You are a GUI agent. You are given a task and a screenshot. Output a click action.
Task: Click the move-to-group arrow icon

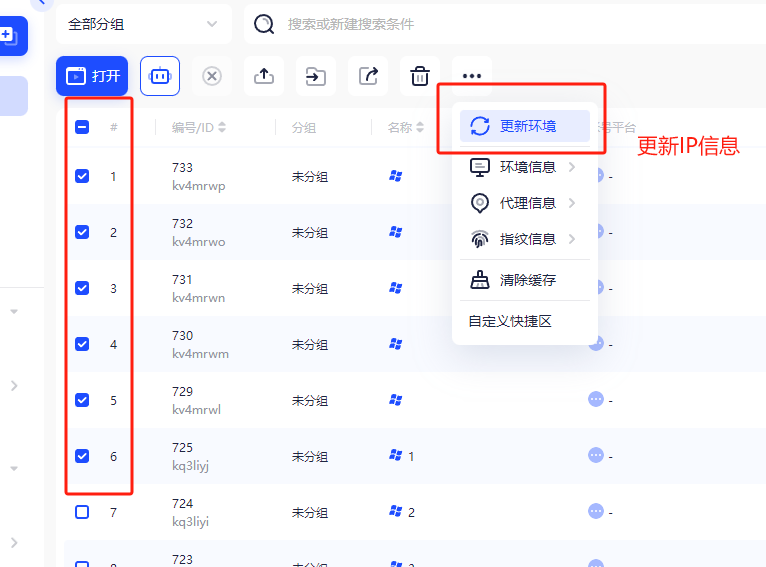point(316,76)
